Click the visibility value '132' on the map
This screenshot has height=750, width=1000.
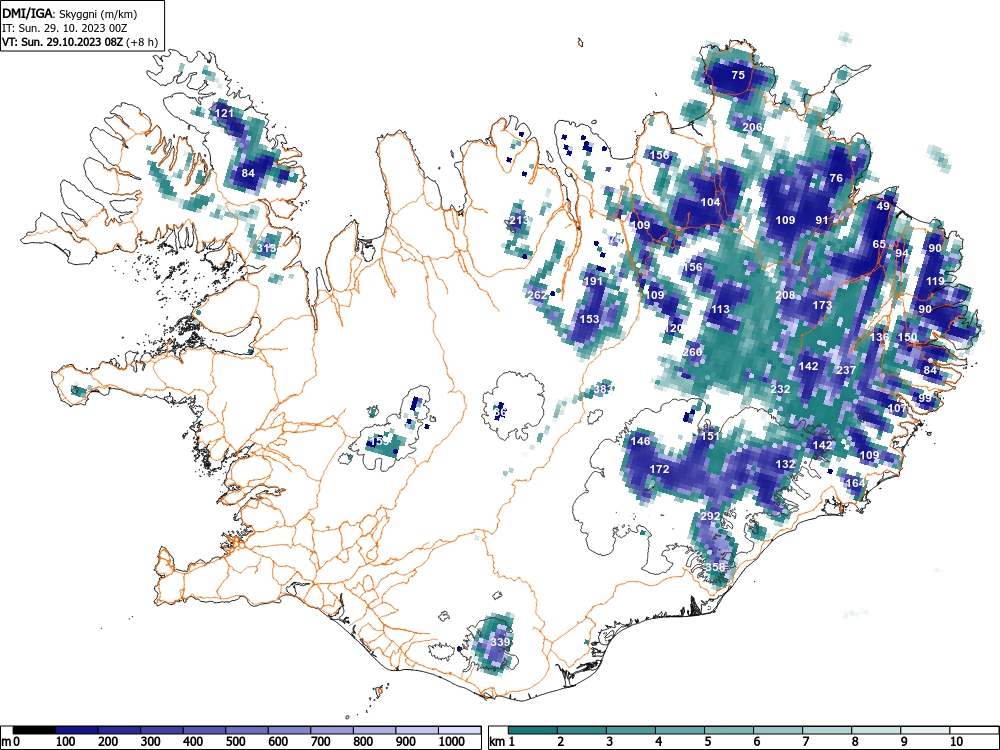click(785, 464)
